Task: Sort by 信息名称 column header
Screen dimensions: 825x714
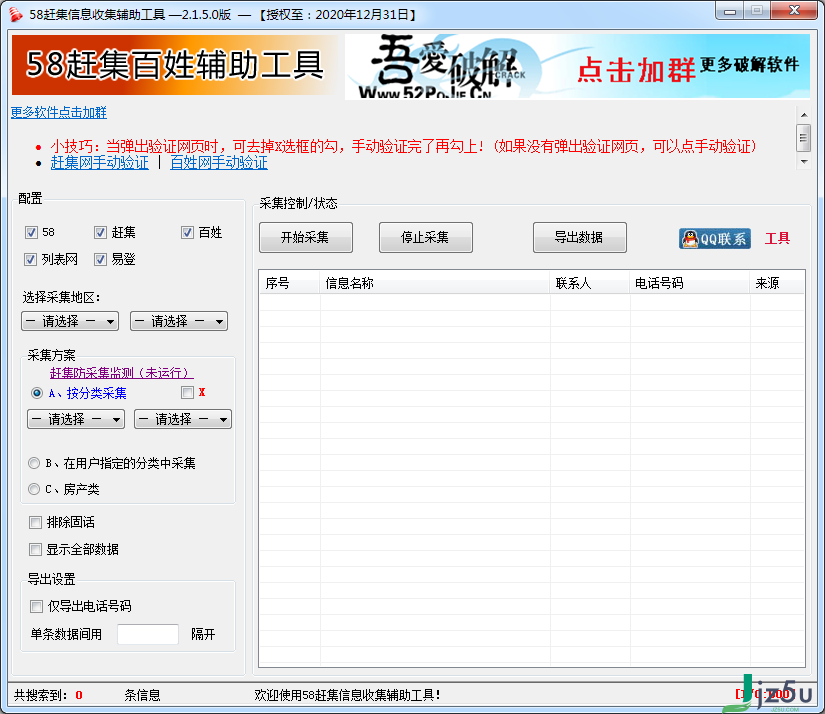Action: tap(435, 283)
